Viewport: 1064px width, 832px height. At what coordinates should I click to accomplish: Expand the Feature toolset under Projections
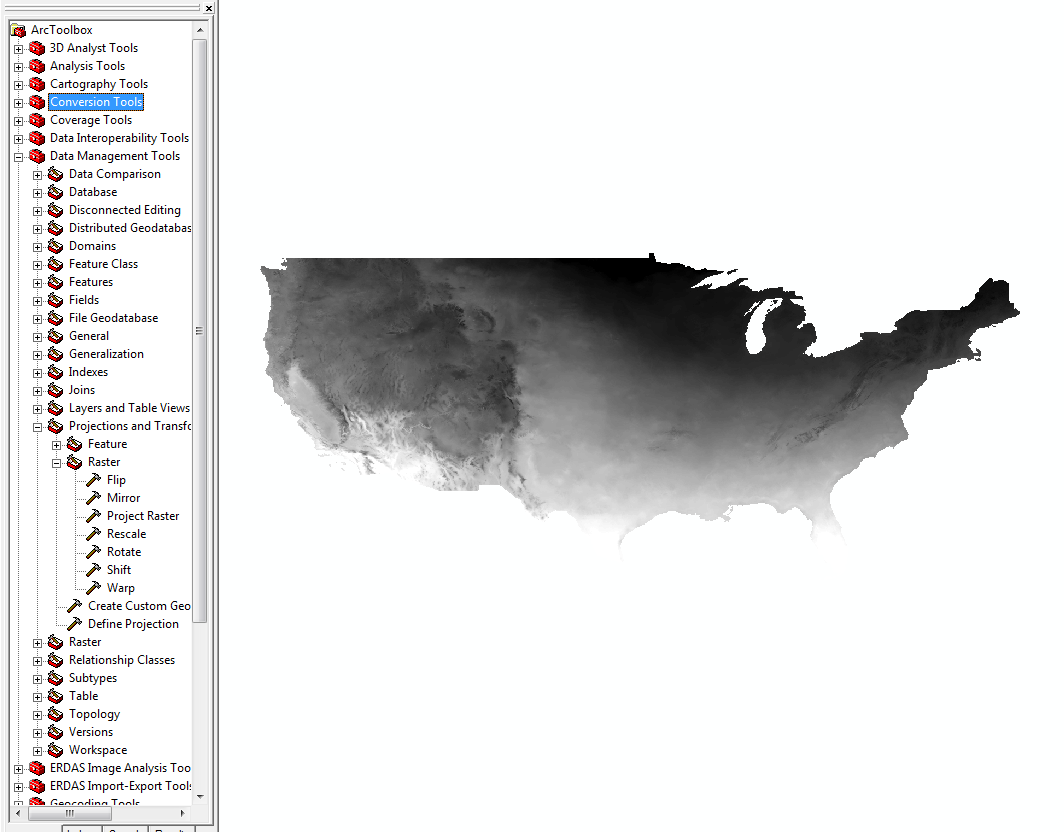tap(57, 444)
